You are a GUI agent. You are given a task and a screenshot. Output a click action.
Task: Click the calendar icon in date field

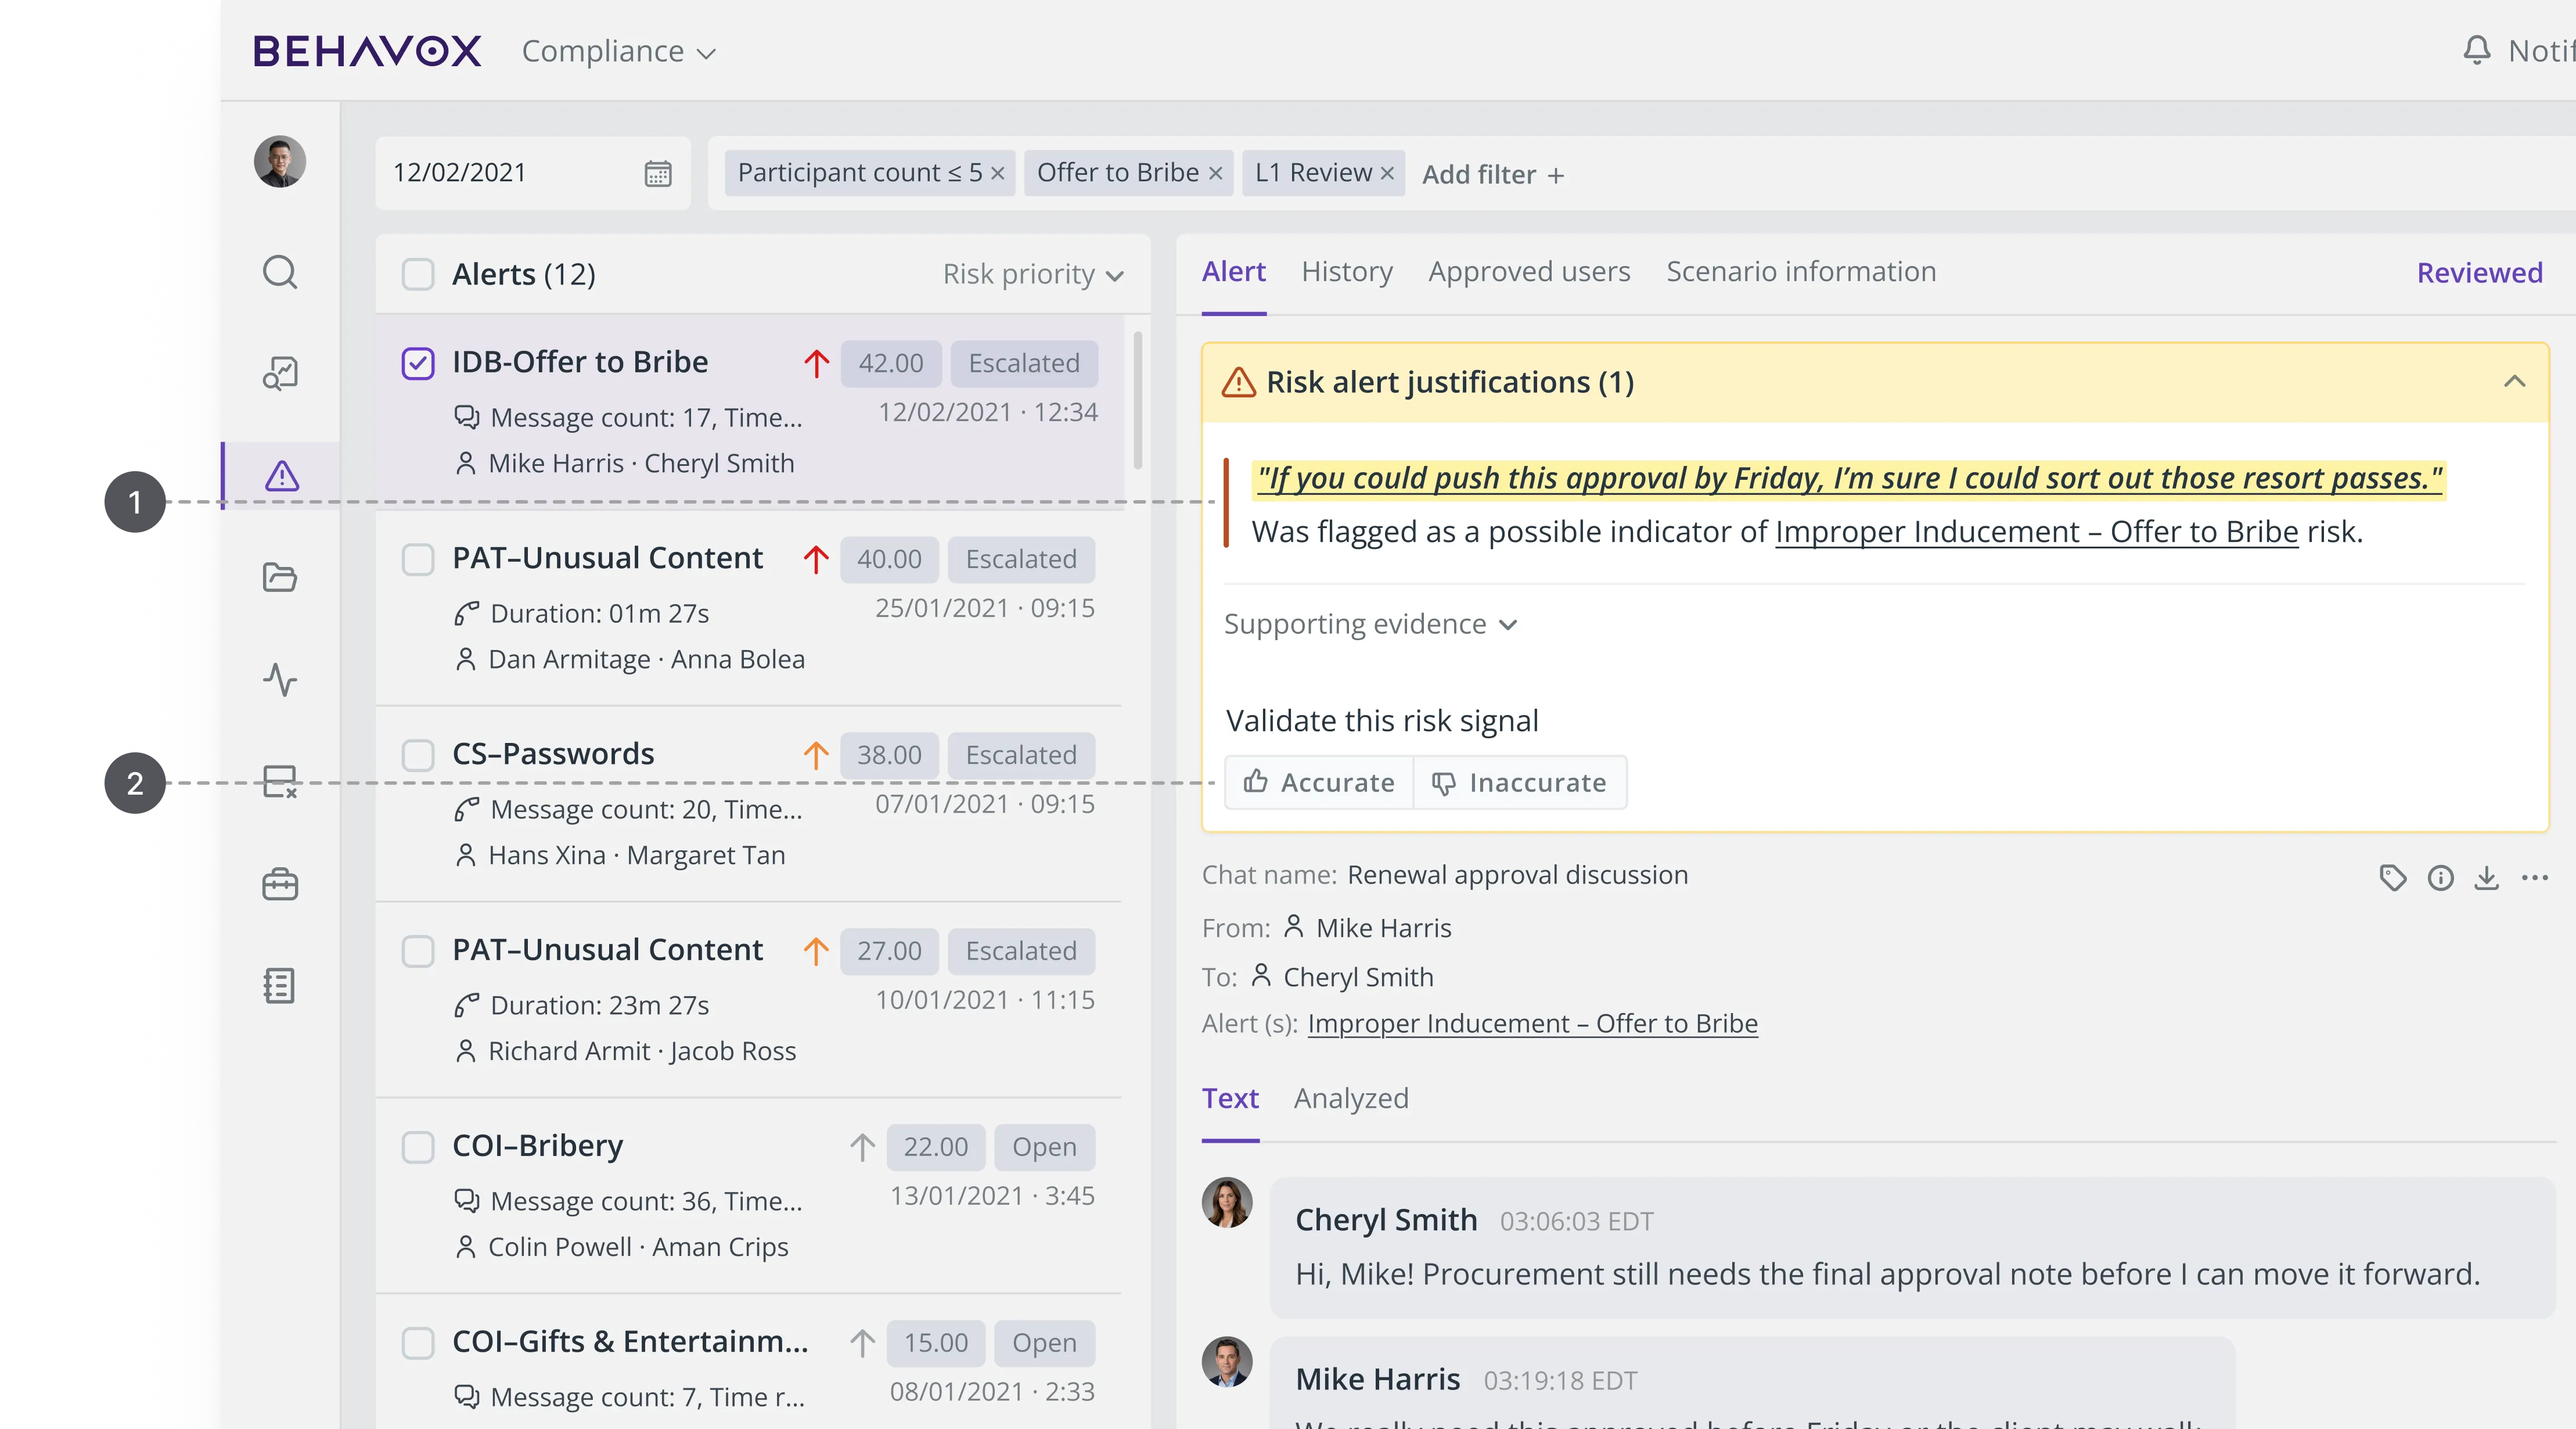[657, 173]
